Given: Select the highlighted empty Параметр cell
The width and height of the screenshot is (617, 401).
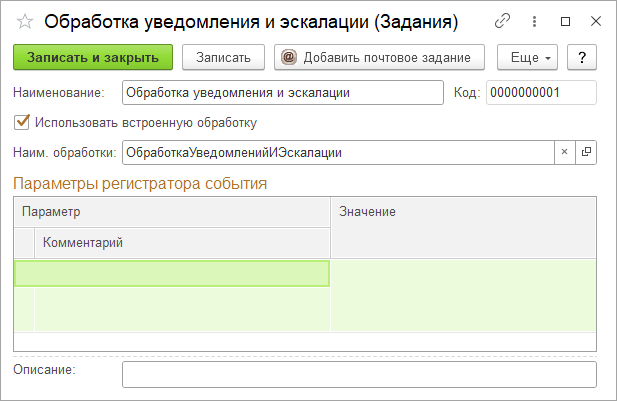Looking at the screenshot, I should pos(172,273).
